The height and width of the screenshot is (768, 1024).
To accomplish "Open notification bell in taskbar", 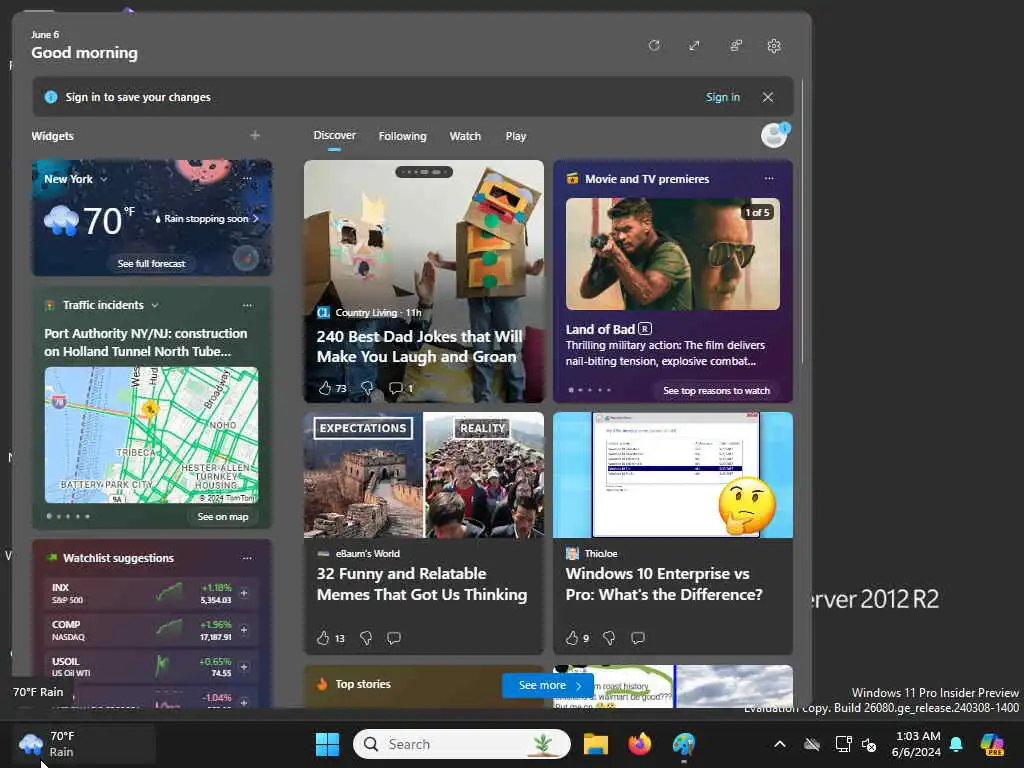I will (956, 744).
